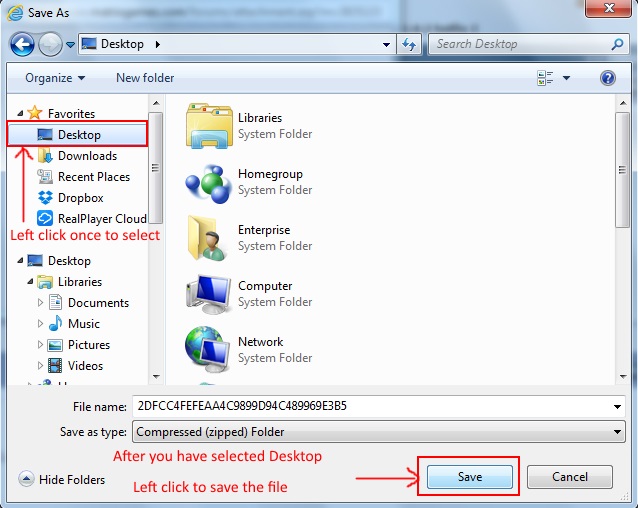This screenshot has width=638, height=508.
Task: Click the Pictures library icon
Action: pos(55,345)
